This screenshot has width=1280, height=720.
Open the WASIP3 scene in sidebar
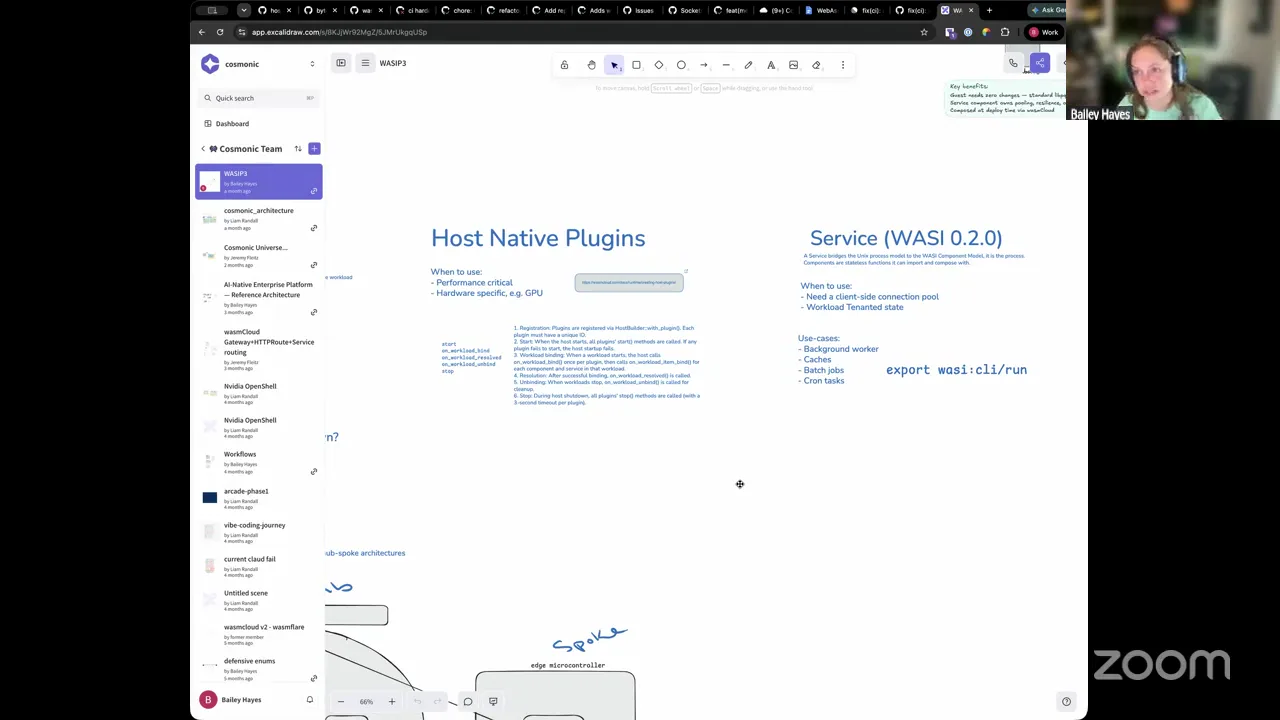tap(259, 181)
